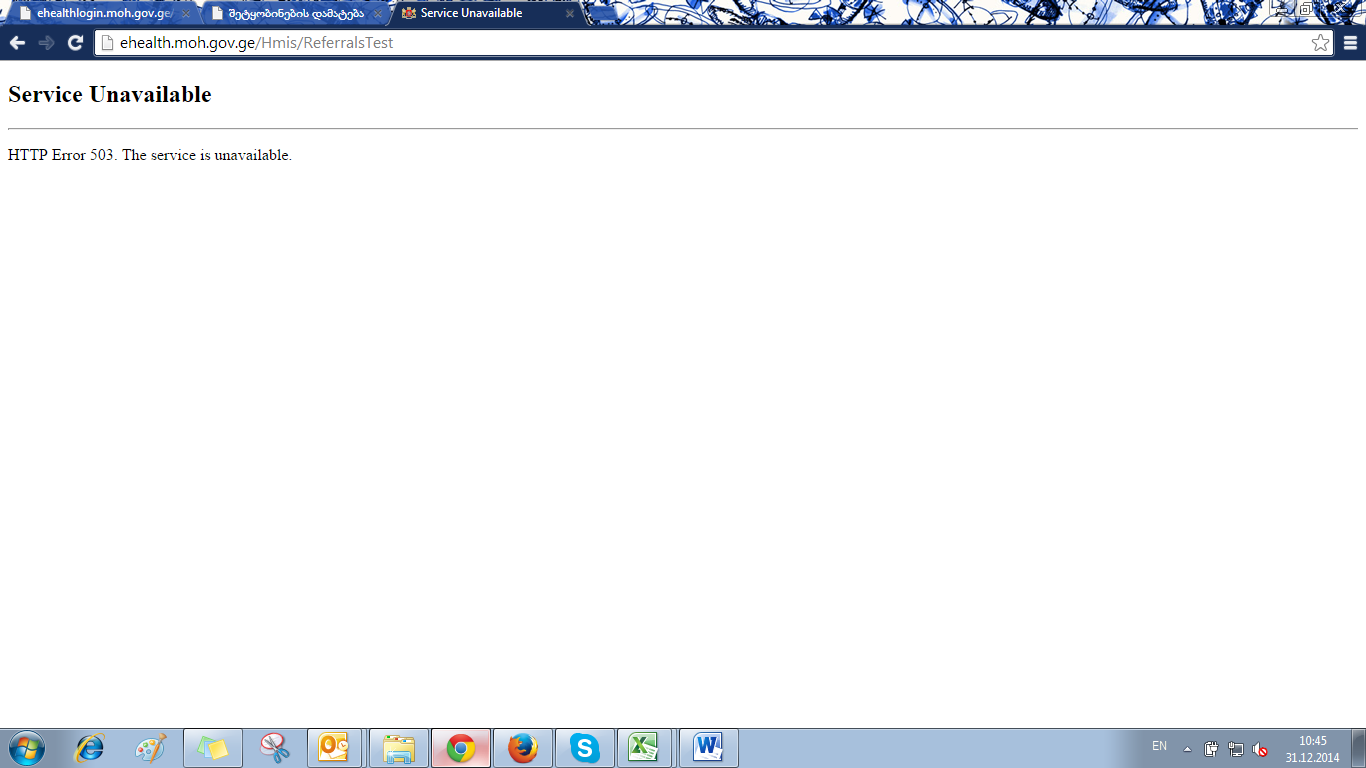This screenshot has width=1366, height=768.
Task: Close the Service Unavailable tab
Action: point(570,14)
